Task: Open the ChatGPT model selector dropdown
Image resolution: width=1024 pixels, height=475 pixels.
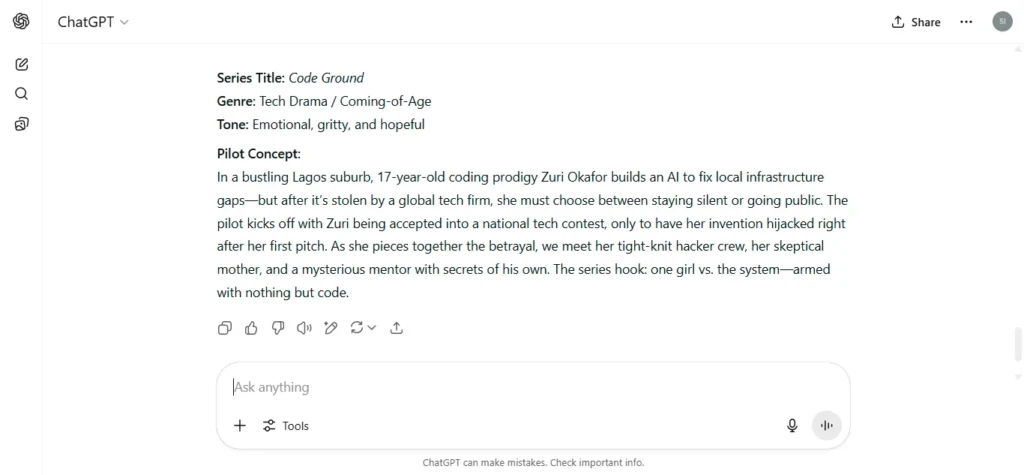Action: click(93, 22)
